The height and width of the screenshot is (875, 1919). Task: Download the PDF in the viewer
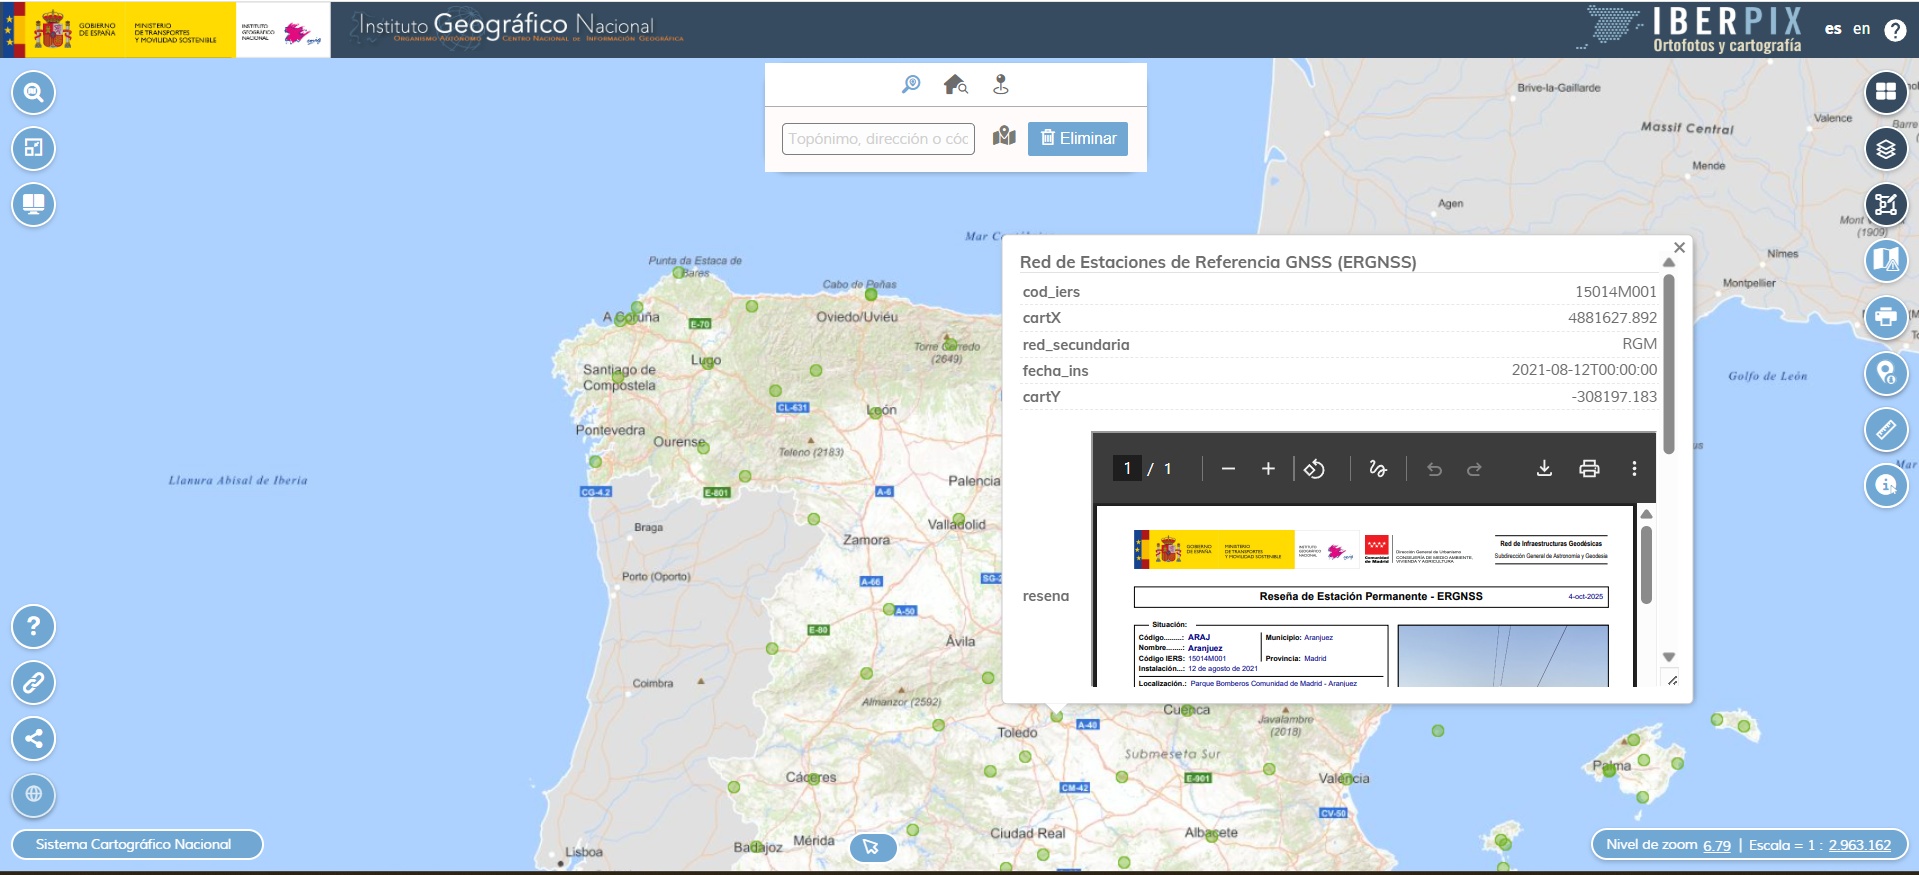click(x=1544, y=468)
